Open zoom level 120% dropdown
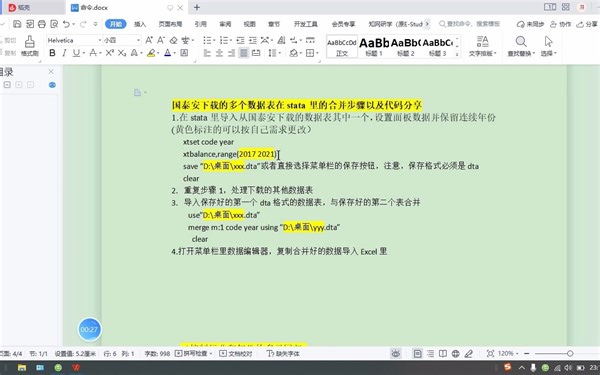The height and width of the screenshot is (375, 600). [x=517, y=354]
